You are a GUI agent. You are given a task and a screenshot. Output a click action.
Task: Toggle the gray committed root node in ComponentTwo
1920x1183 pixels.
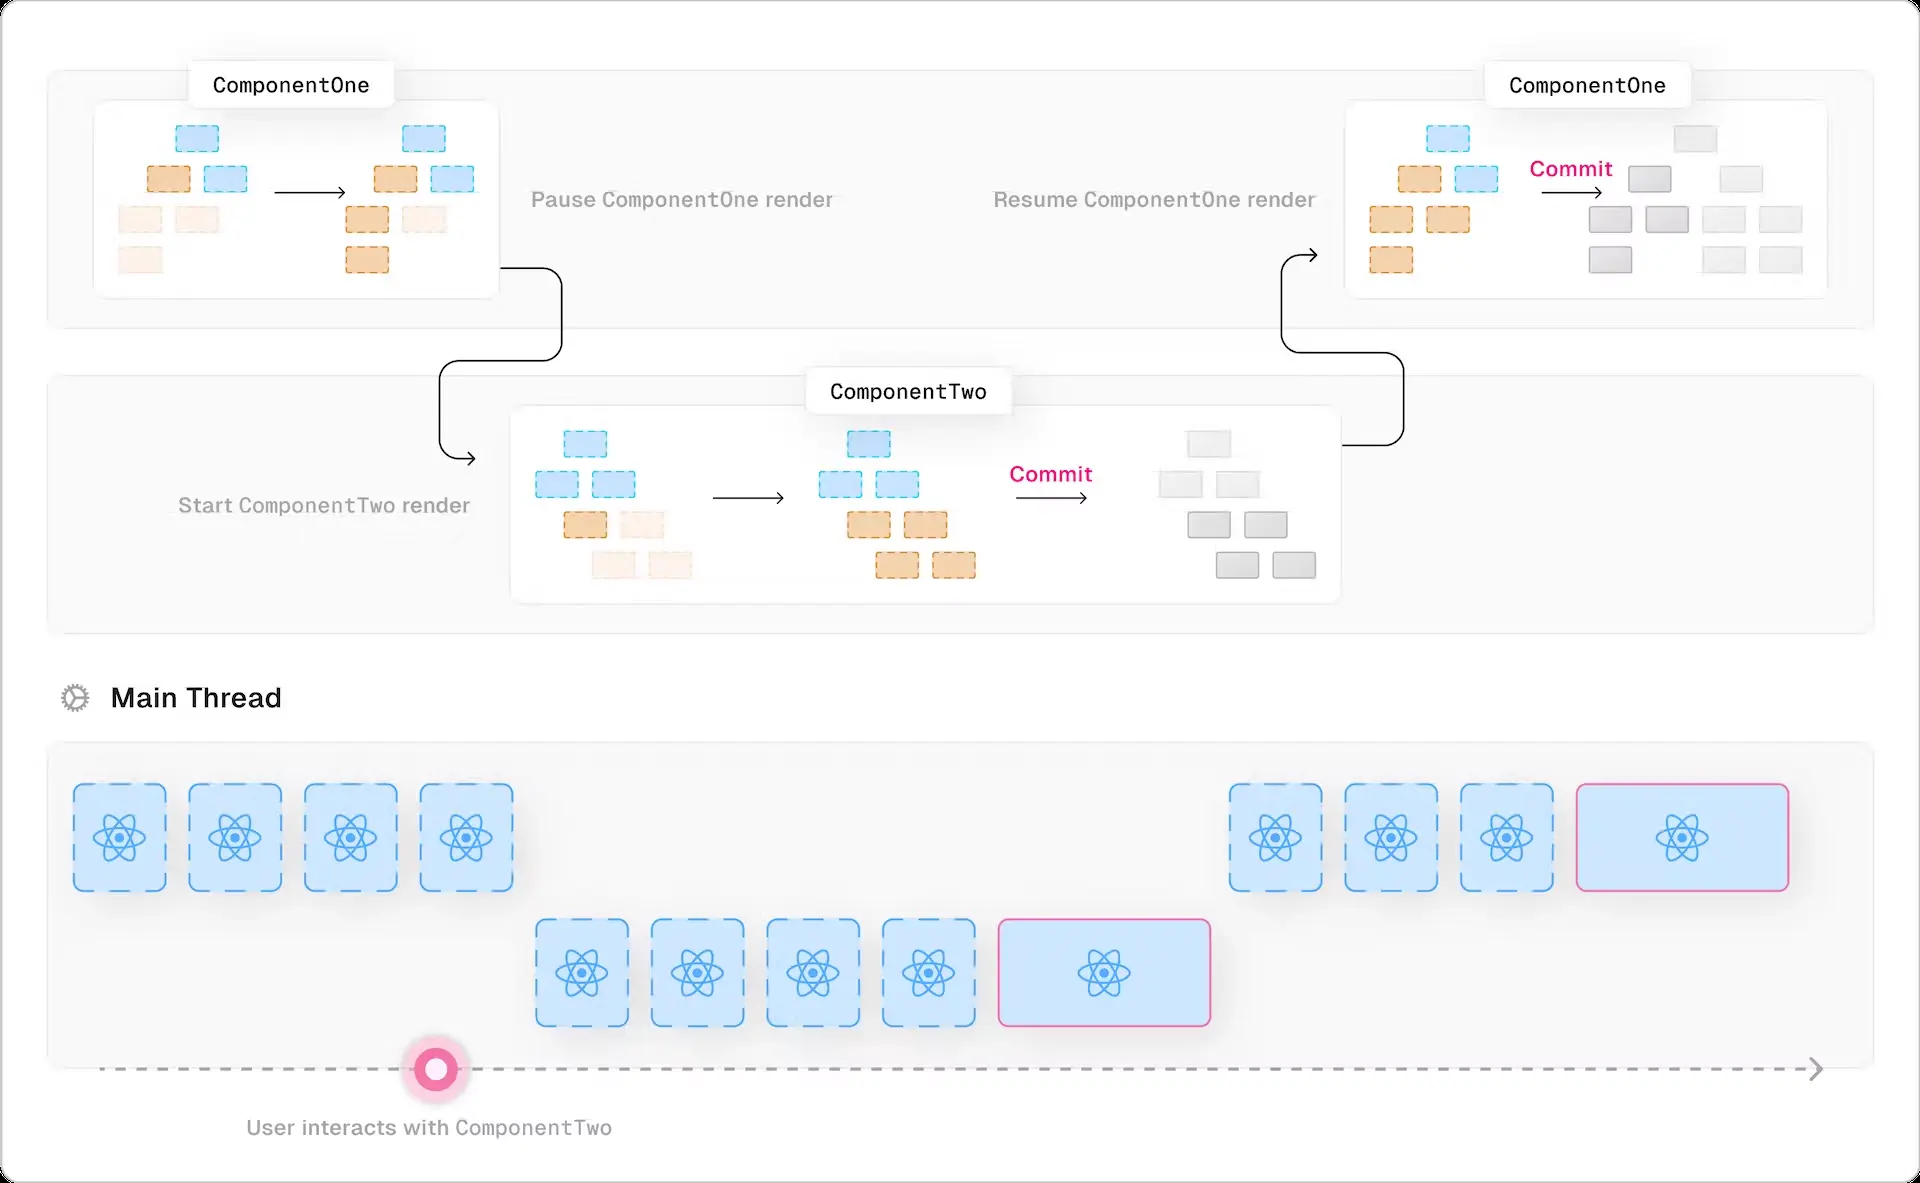[1208, 442]
